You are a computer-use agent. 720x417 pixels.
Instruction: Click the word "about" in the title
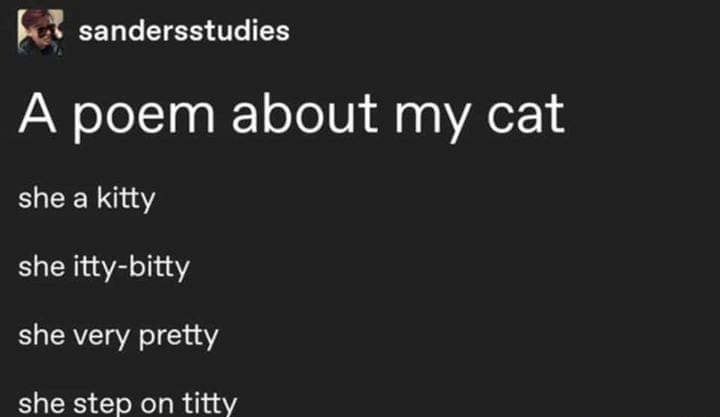click(304, 114)
